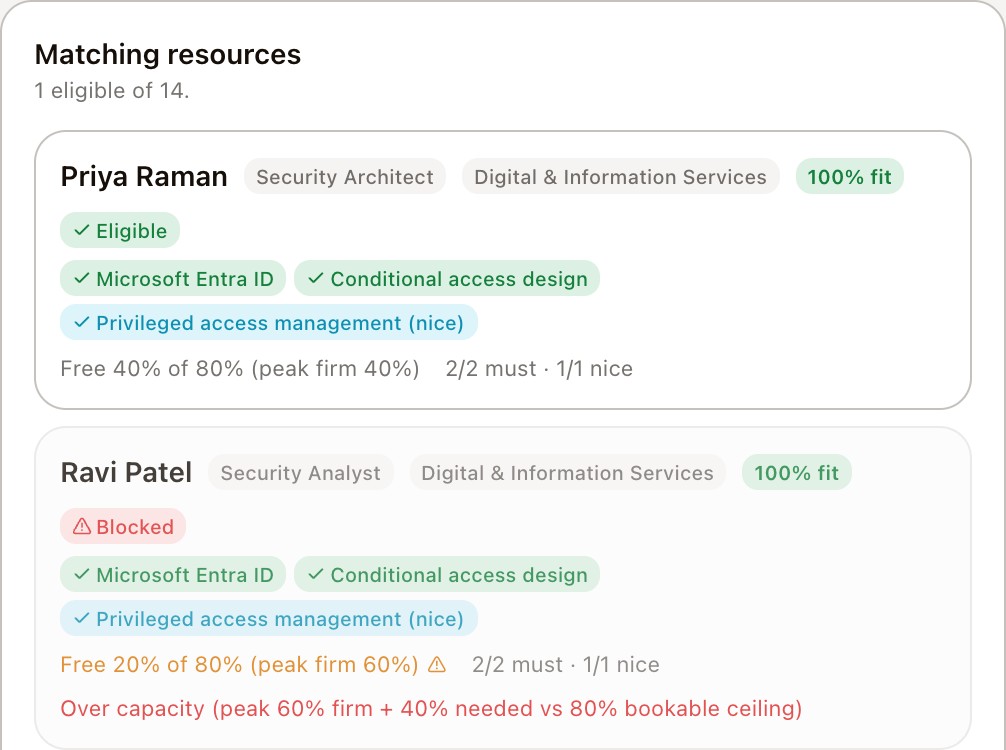The width and height of the screenshot is (1006, 750).
Task: Click 'Free 40% of 80% (peak firm 40%)' text
Action: 240,369
